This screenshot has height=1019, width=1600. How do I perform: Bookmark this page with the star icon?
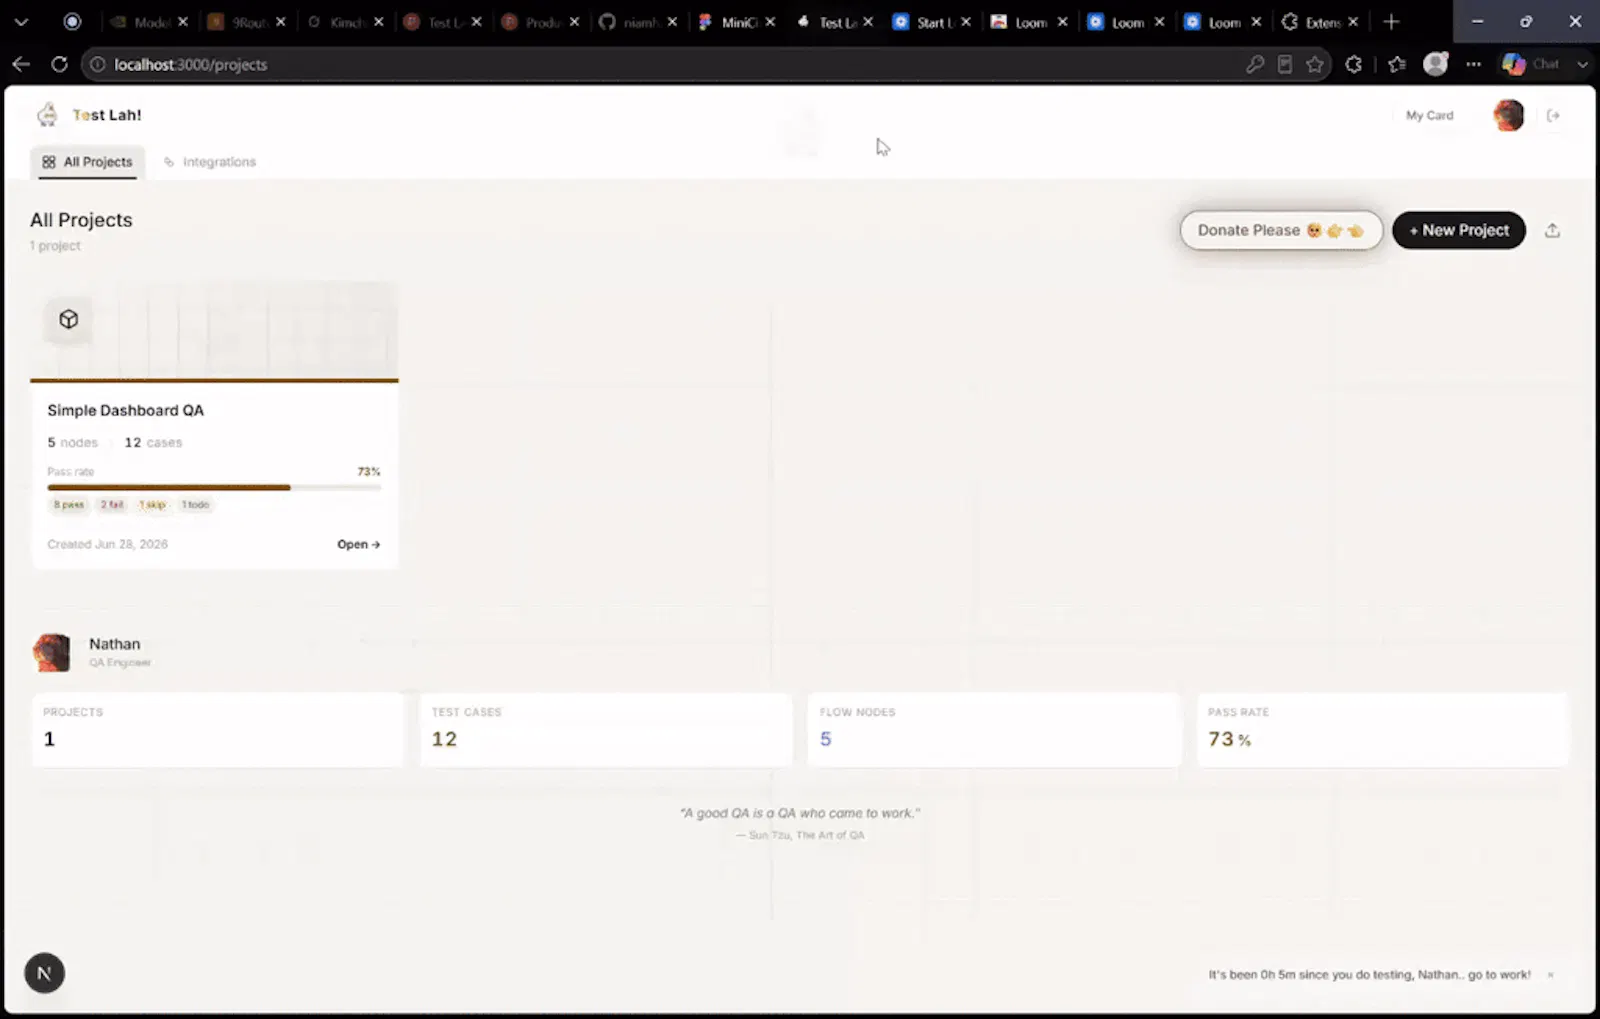1315,64
